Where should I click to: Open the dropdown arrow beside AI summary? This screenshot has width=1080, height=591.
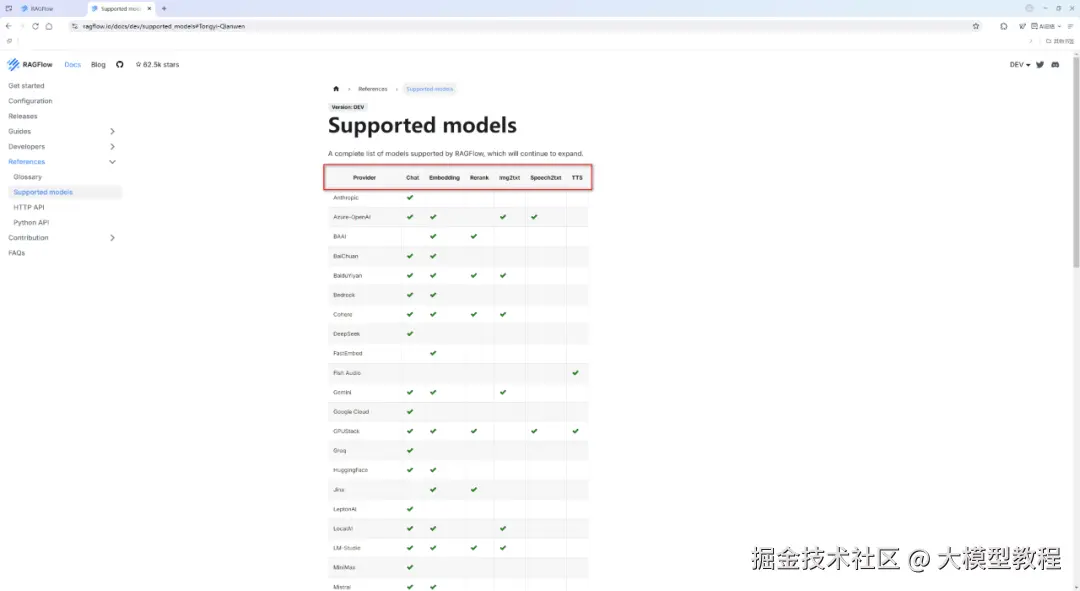click(x=1059, y=26)
